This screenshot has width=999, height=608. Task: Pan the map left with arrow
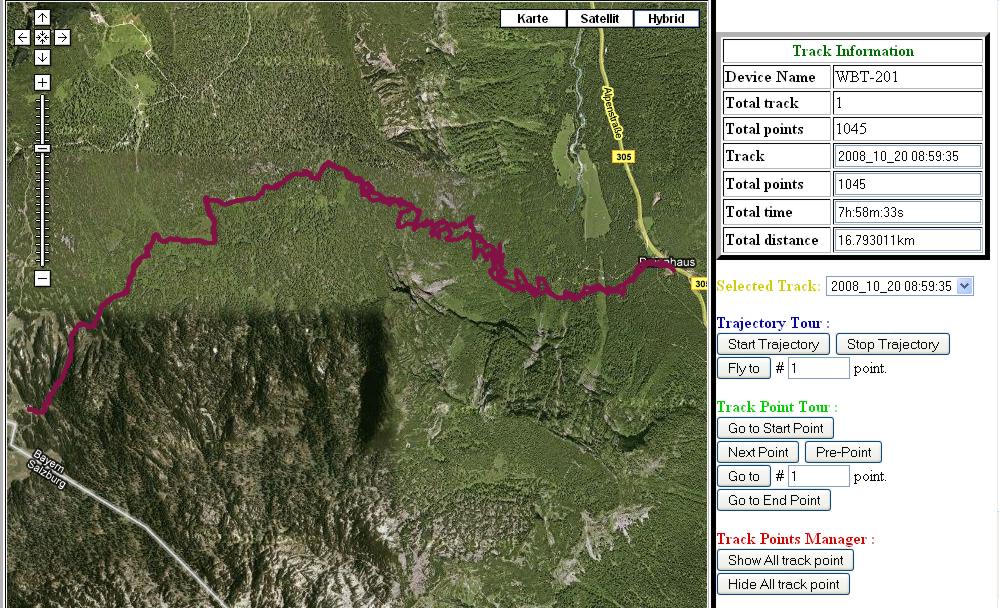coord(23,37)
